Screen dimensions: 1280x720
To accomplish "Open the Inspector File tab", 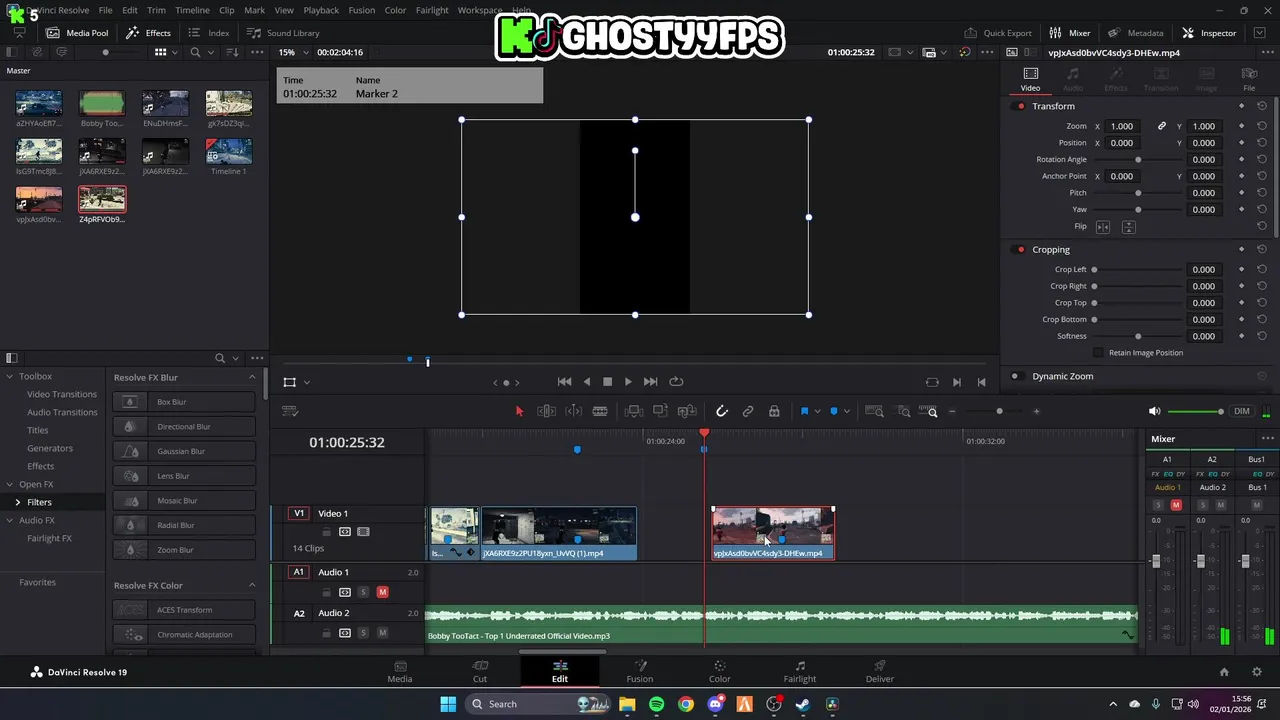I will coord(1249,80).
